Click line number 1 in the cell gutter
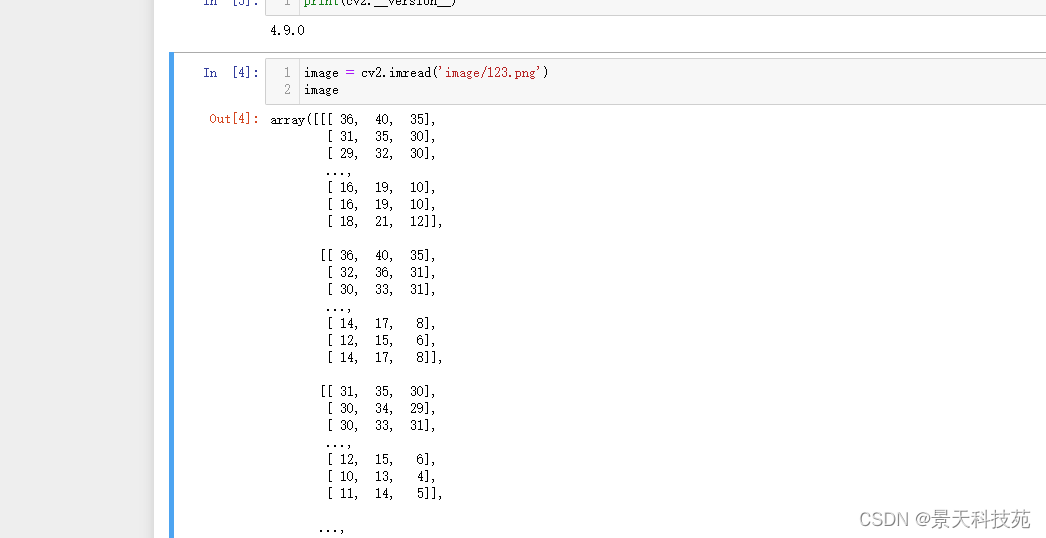This screenshot has width=1046, height=538. (286, 73)
